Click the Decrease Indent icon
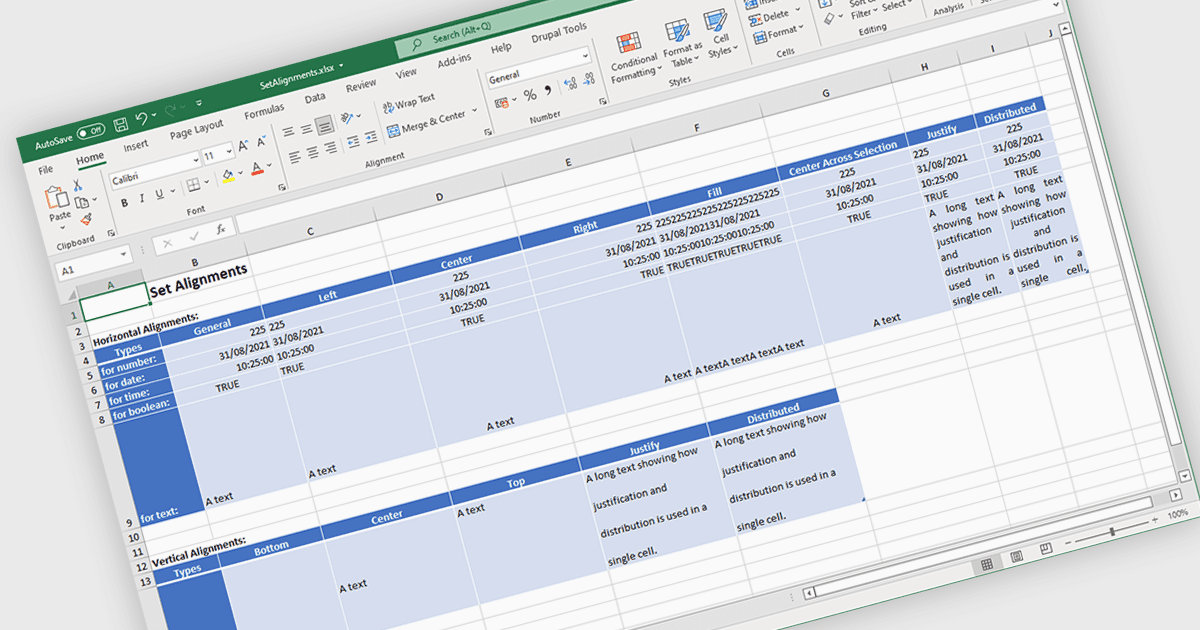The image size is (1200, 630). (x=355, y=142)
